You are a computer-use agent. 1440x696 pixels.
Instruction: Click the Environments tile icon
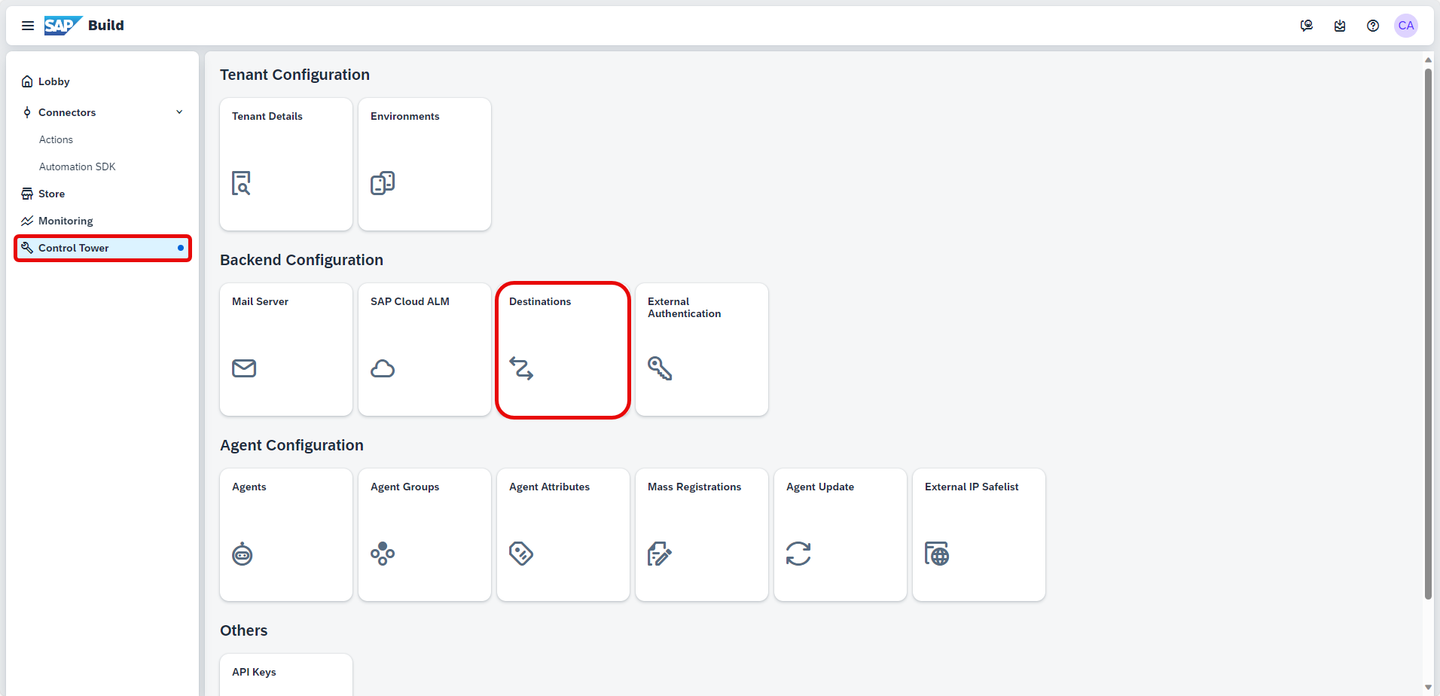pyautogui.click(x=382, y=183)
